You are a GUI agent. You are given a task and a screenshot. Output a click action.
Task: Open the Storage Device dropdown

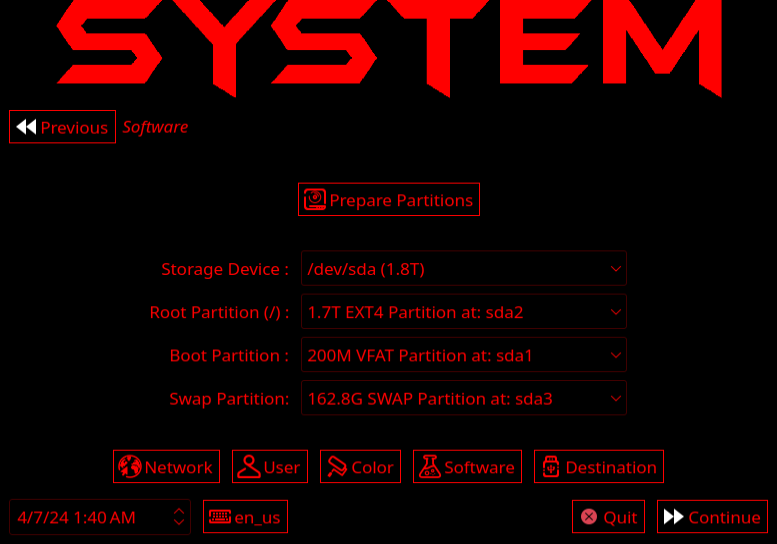(464, 269)
